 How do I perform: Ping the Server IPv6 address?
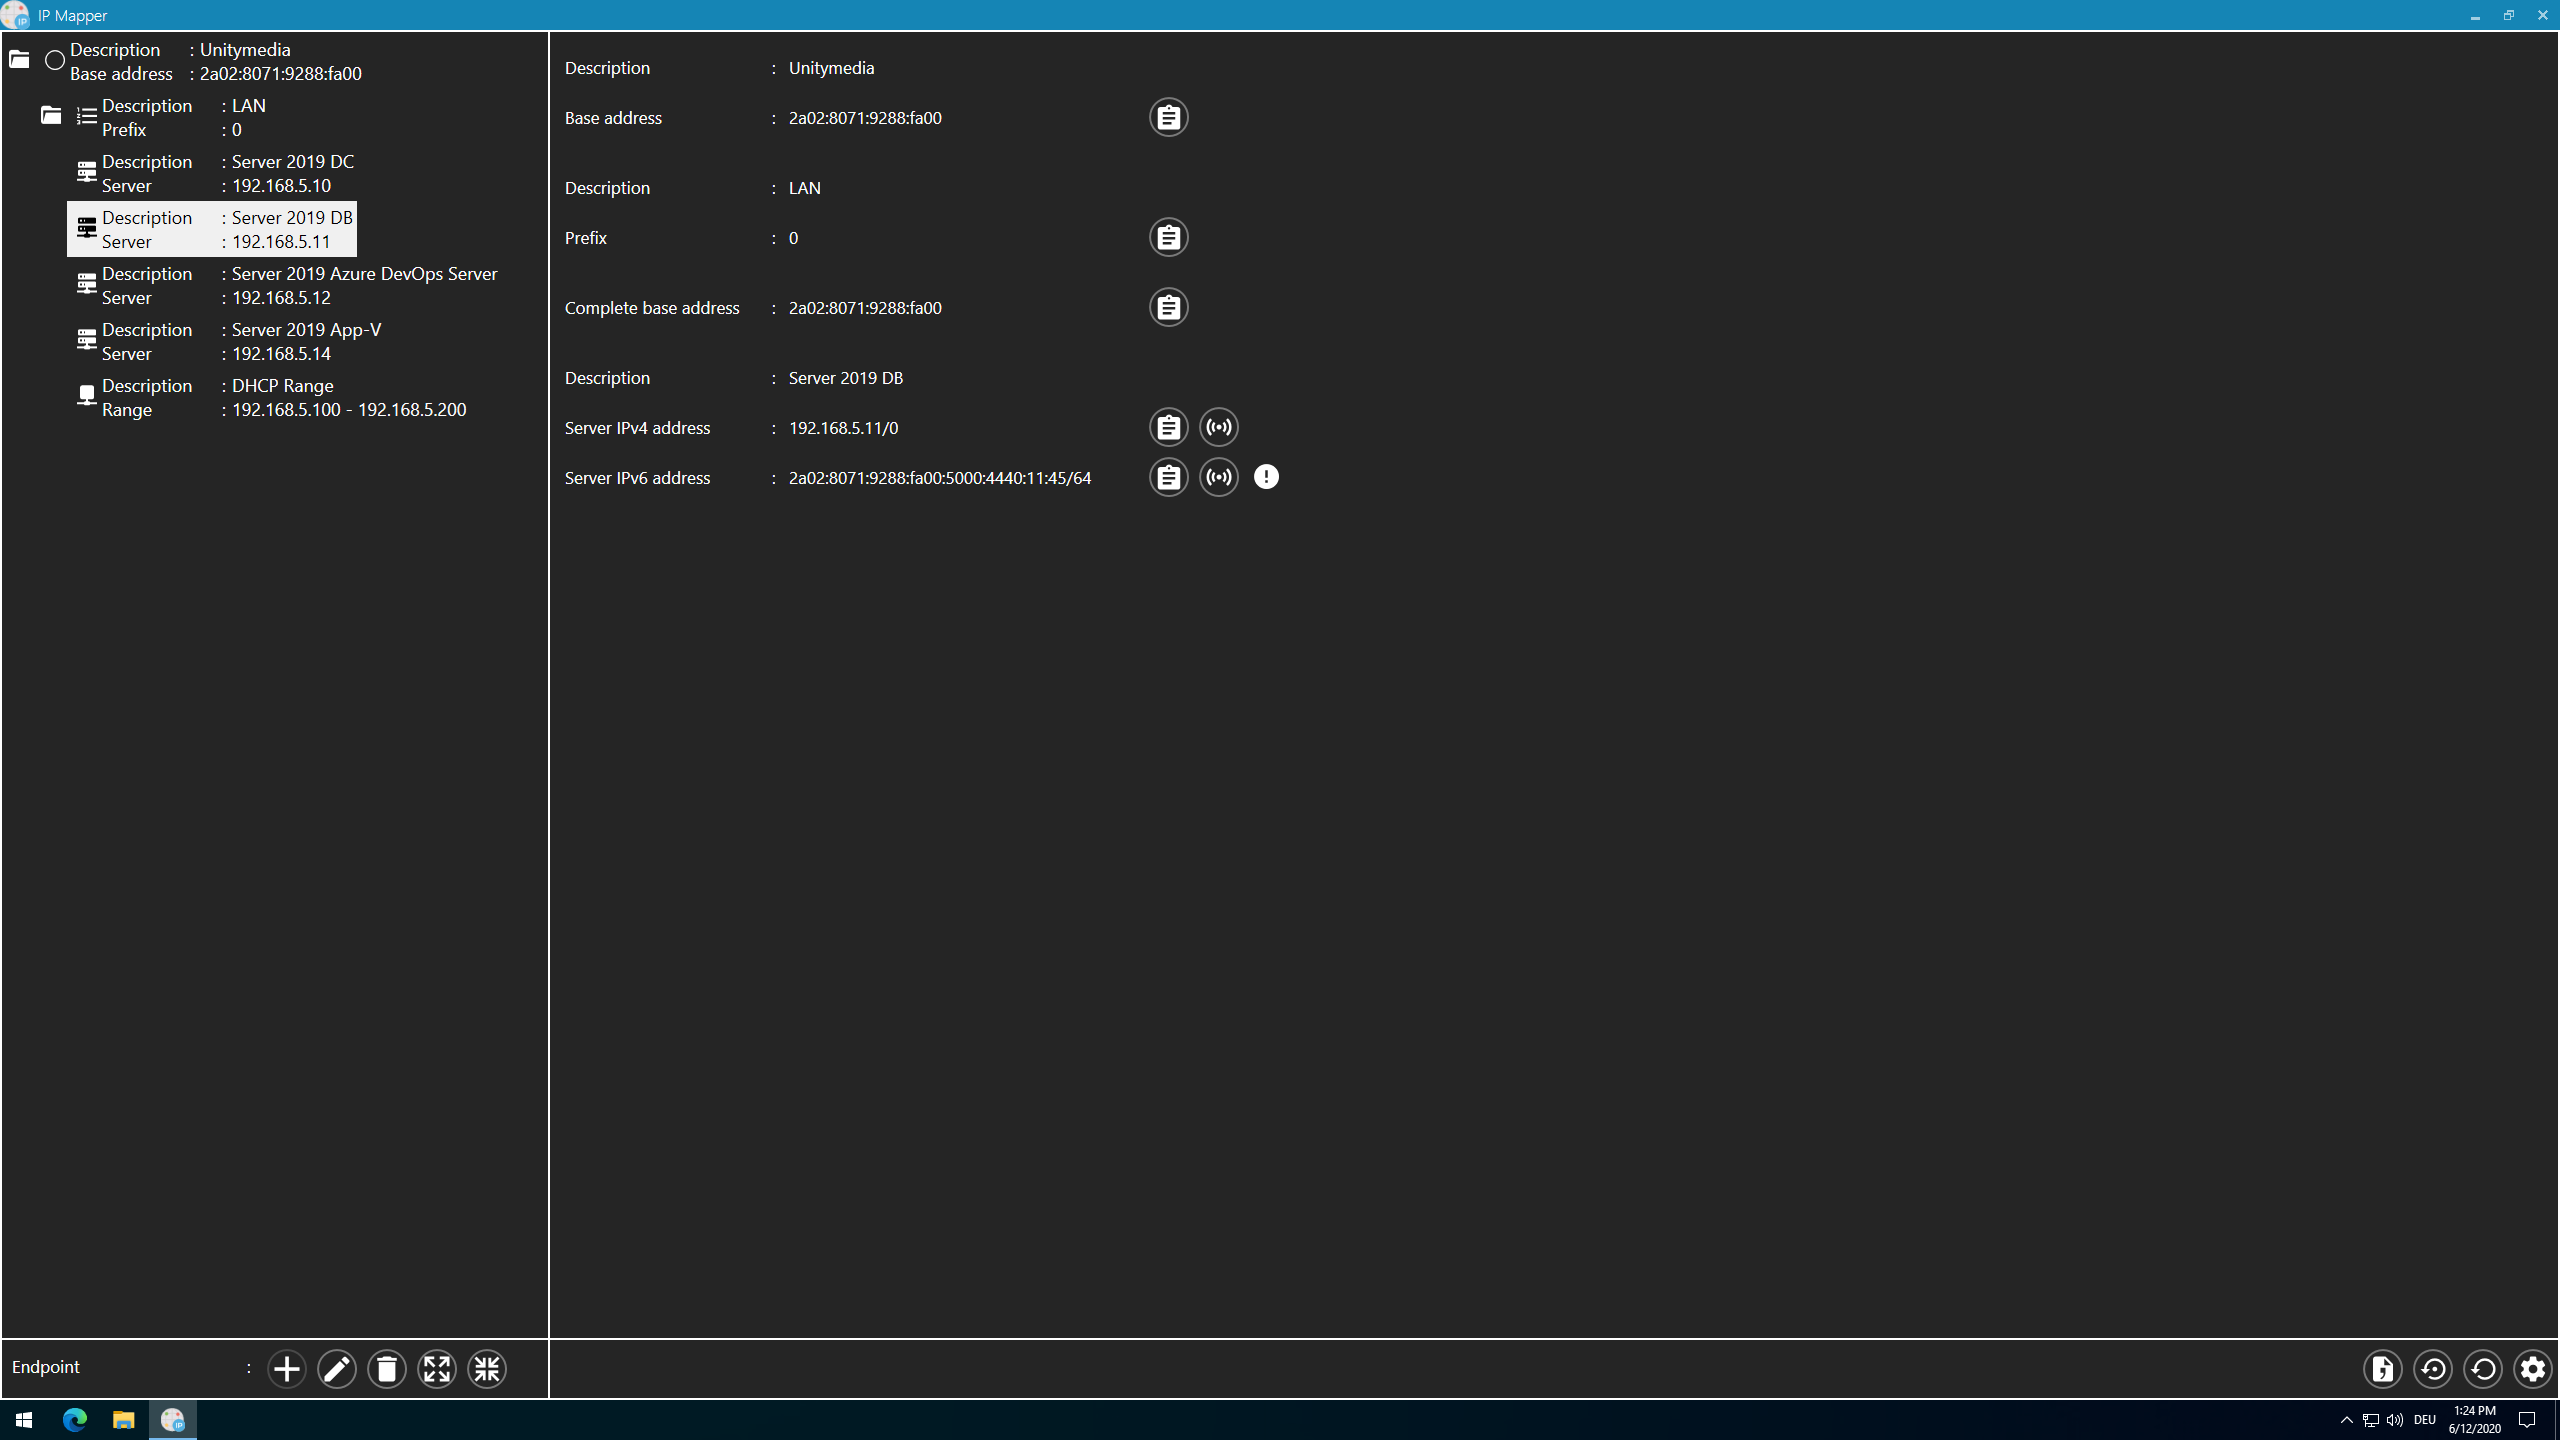(1218, 477)
